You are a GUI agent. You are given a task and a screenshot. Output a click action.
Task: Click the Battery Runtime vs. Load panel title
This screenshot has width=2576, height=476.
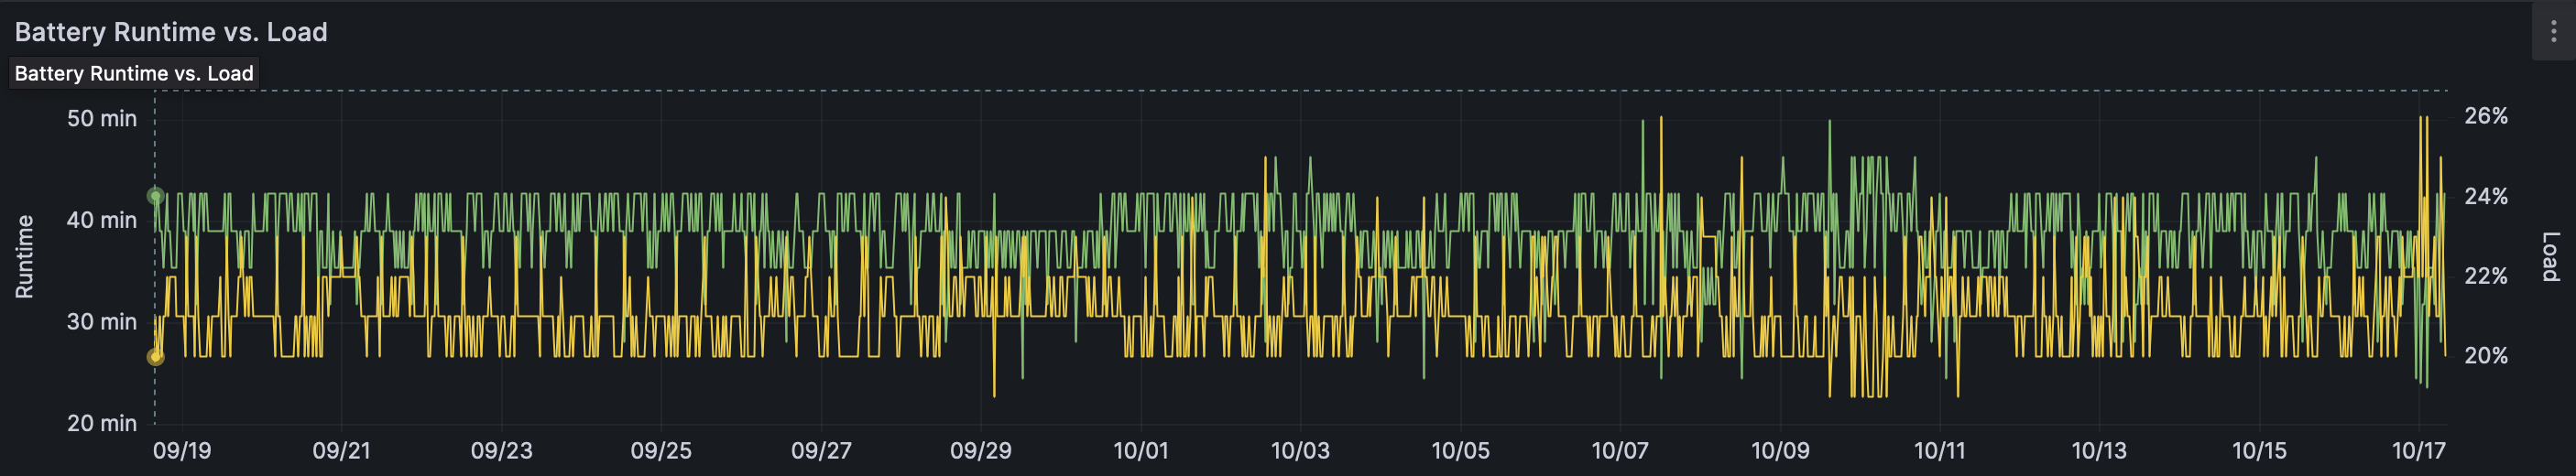[x=171, y=32]
